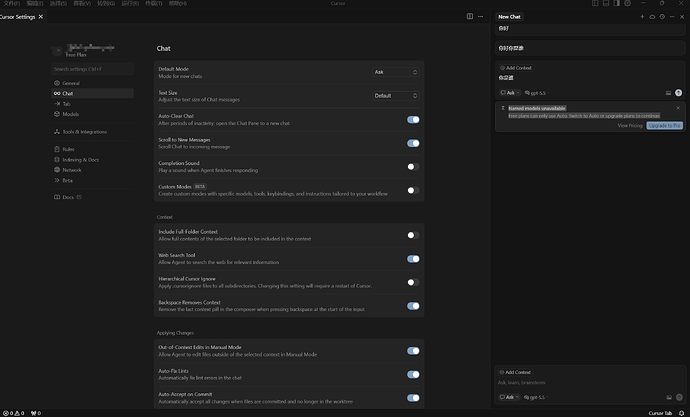
Task: Select the Models settings section
Action: (92, 114)
